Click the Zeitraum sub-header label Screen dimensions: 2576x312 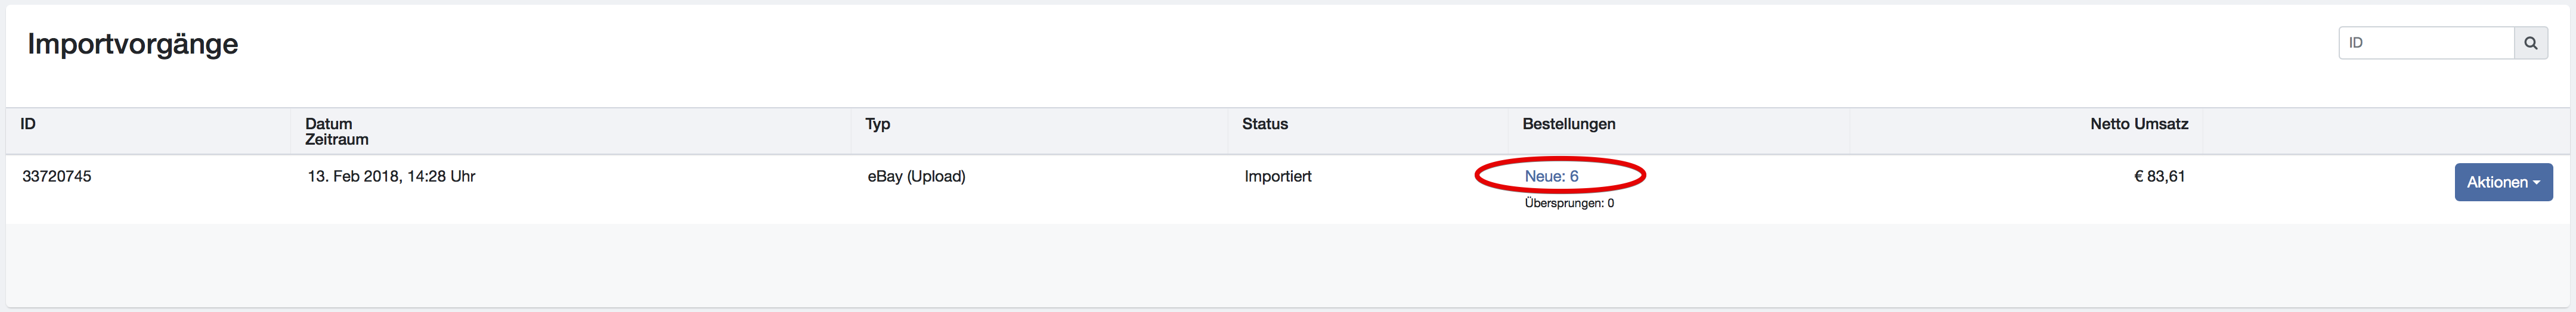[336, 140]
